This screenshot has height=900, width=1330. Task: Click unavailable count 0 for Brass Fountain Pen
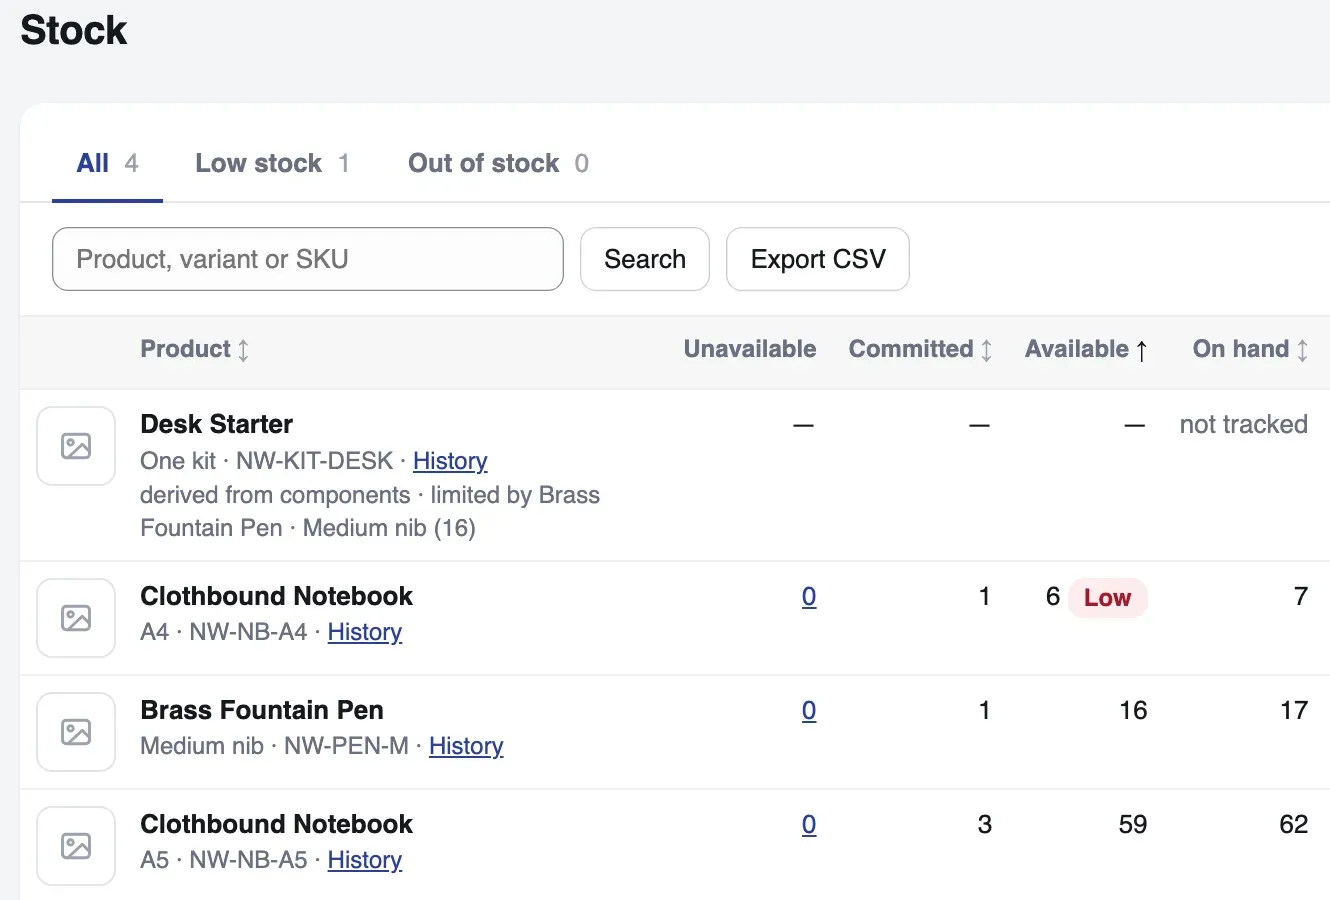[809, 711]
